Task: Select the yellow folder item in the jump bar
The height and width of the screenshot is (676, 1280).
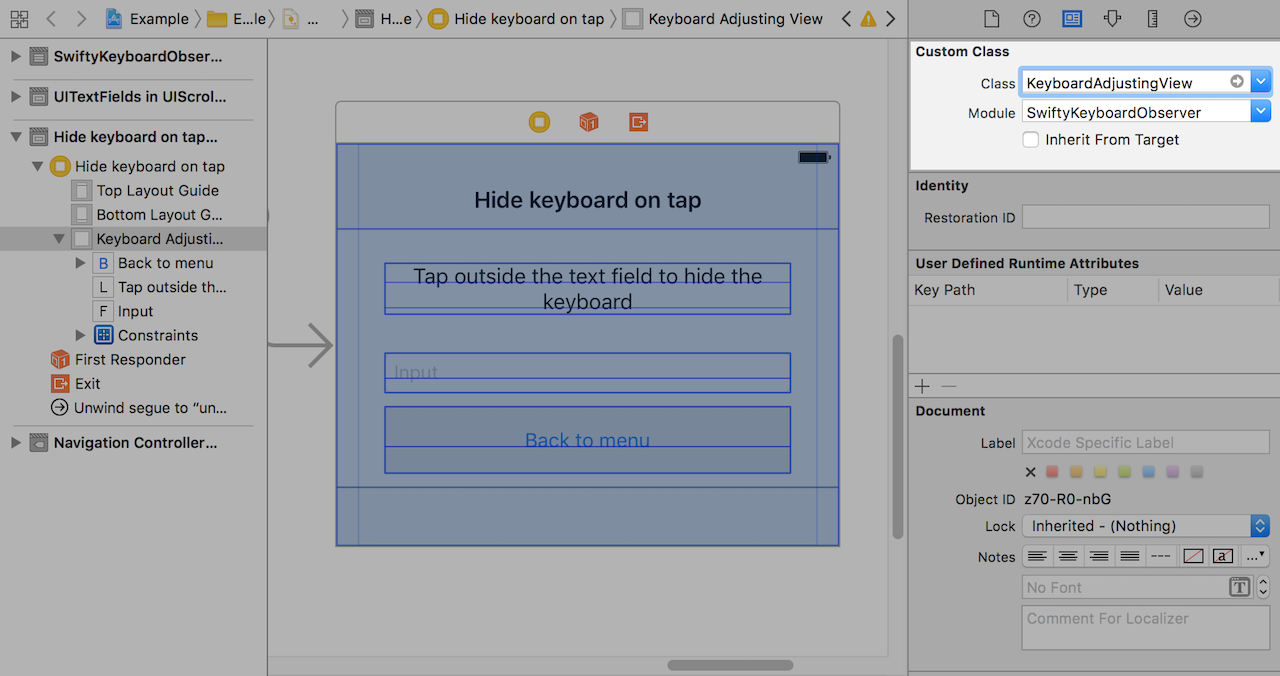Action: coord(237,19)
